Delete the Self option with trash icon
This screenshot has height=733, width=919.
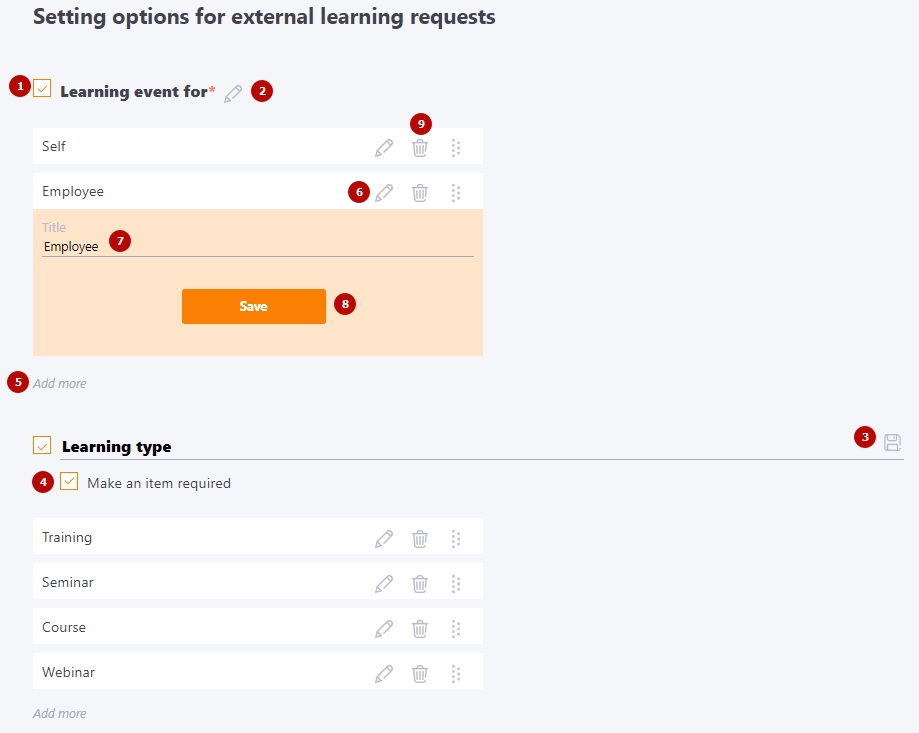(420, 148)
